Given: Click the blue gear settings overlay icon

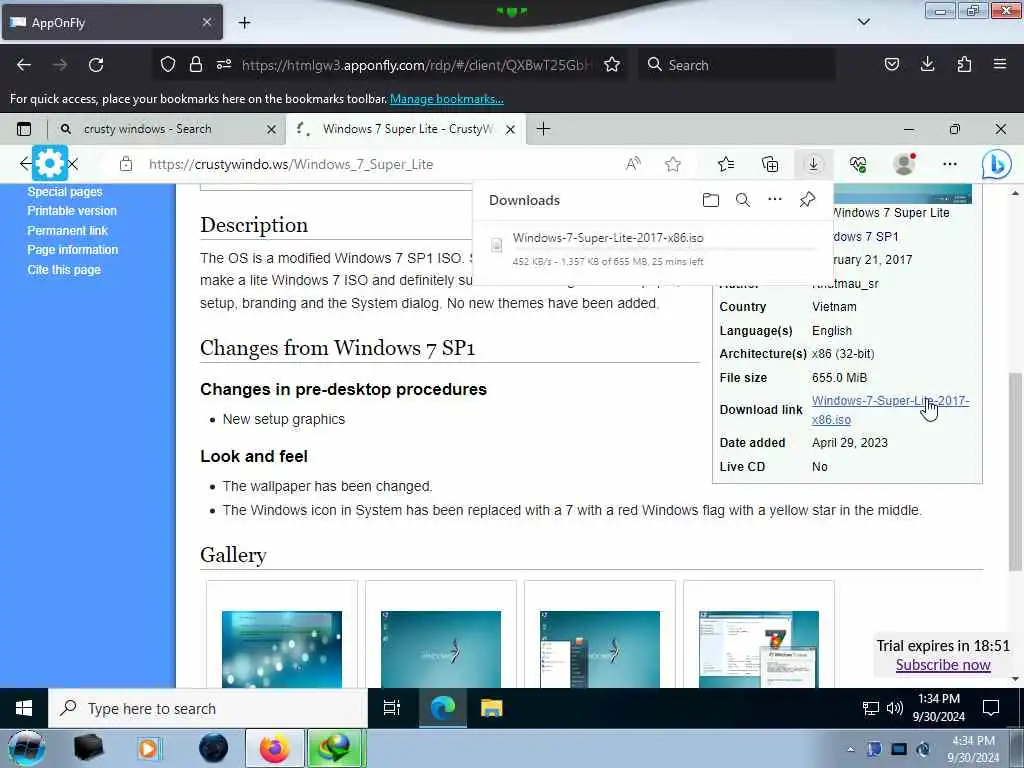Looking at the screenshot, I should coord(50,163).
